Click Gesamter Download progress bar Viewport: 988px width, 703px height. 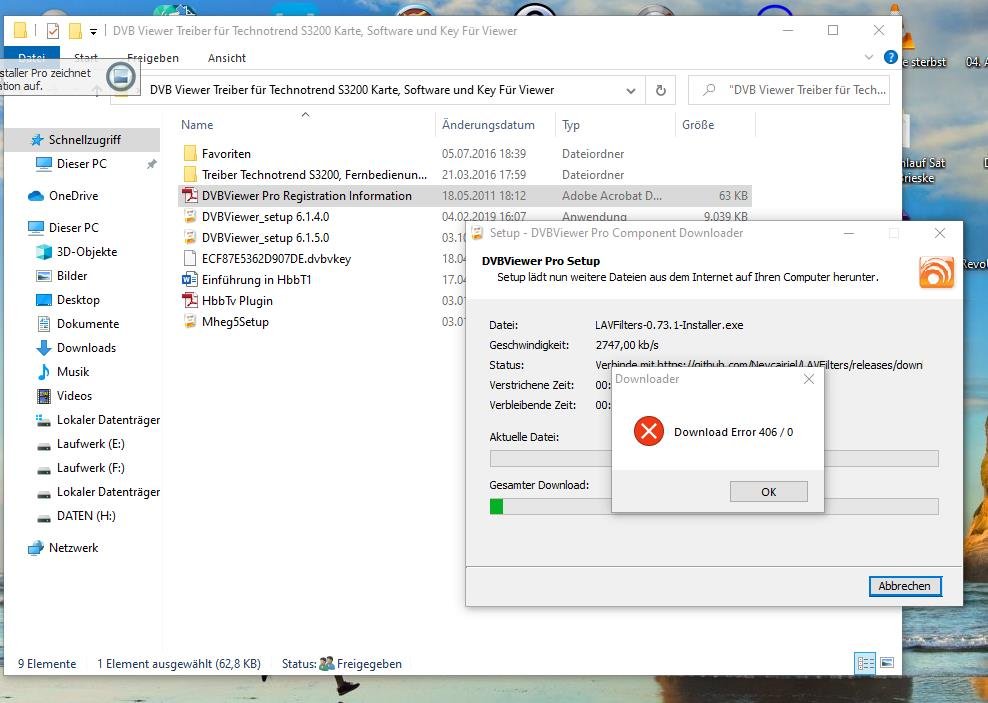pyautogui.click(x=714, y=506)
